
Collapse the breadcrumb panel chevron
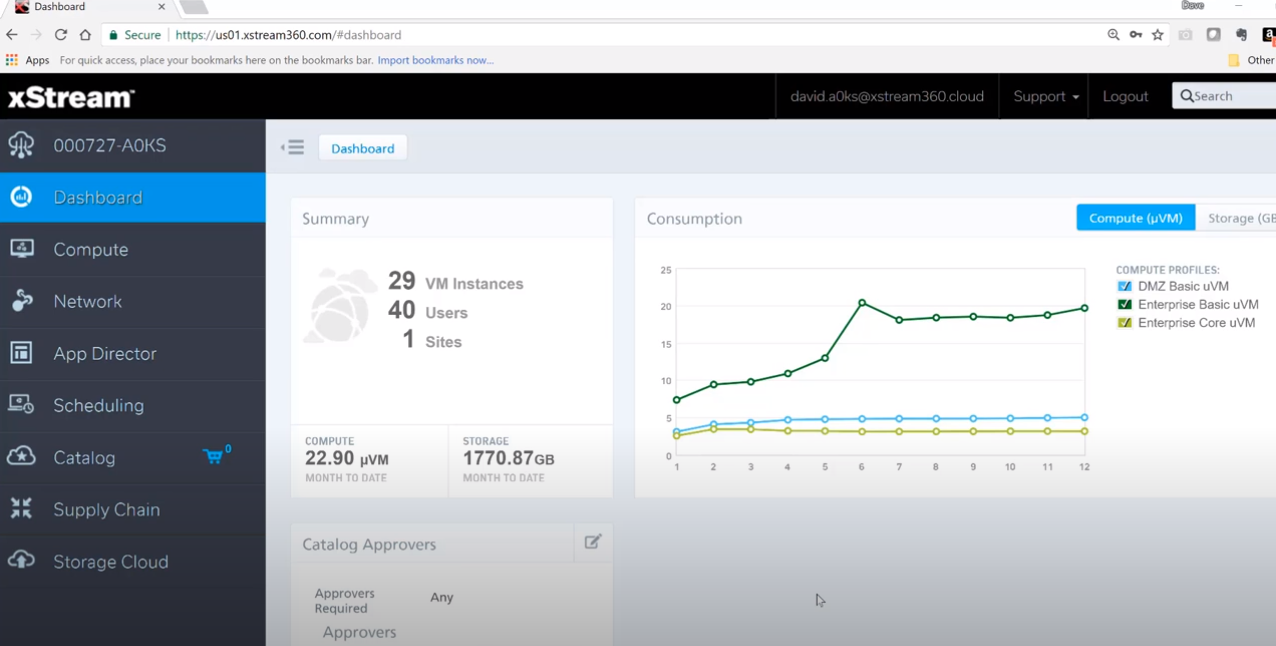292,147
